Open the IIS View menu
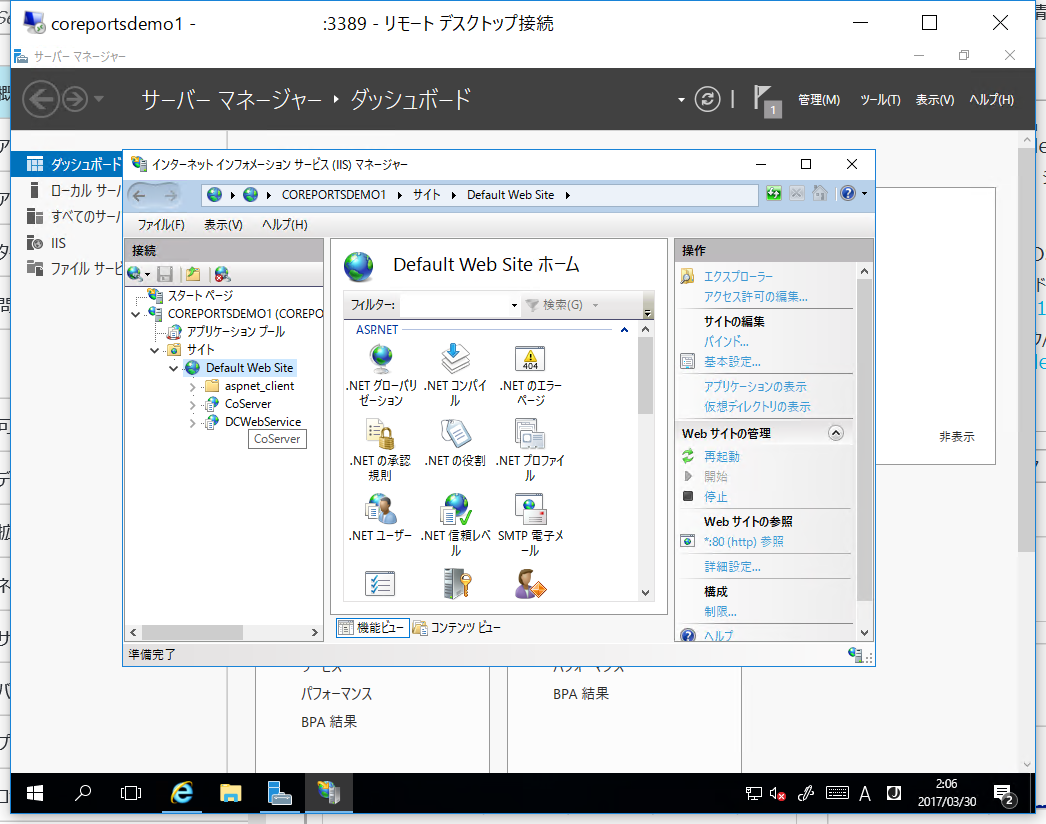The width and height of the screenshot is (1046, 824). pyautogui.click(x=223, y=225)
